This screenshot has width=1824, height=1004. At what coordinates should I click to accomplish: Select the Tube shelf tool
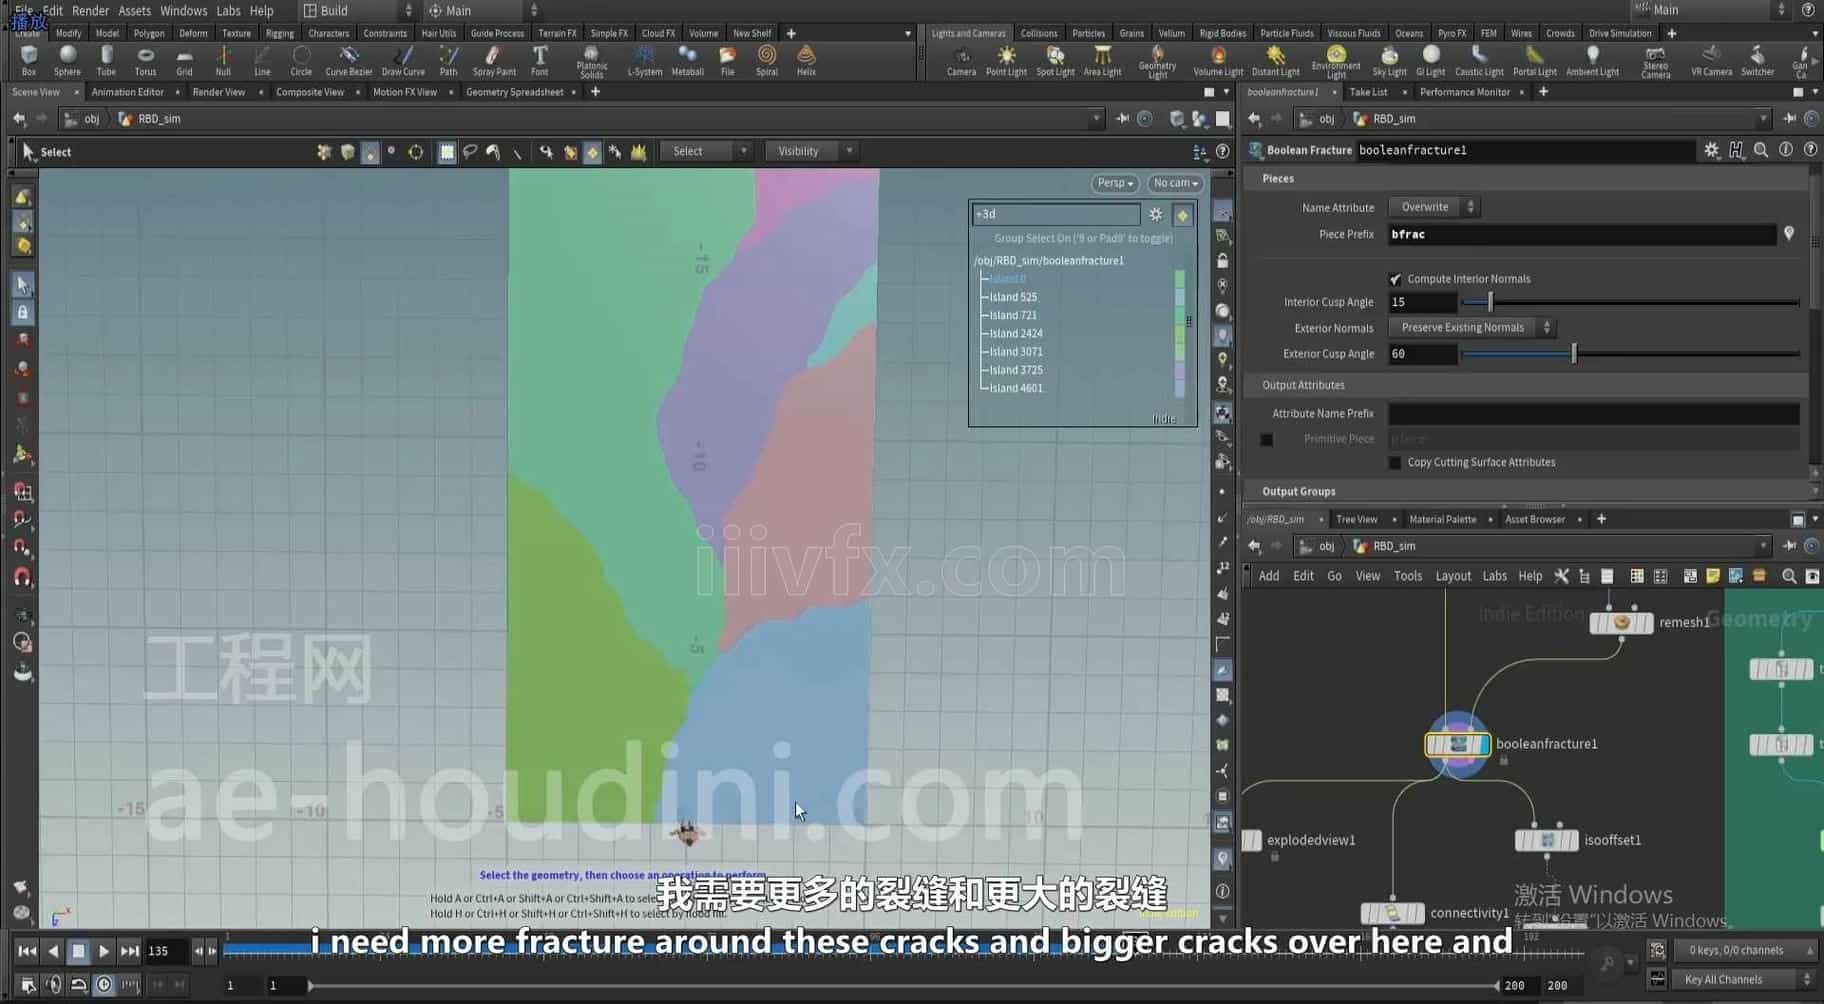point(106,60)
